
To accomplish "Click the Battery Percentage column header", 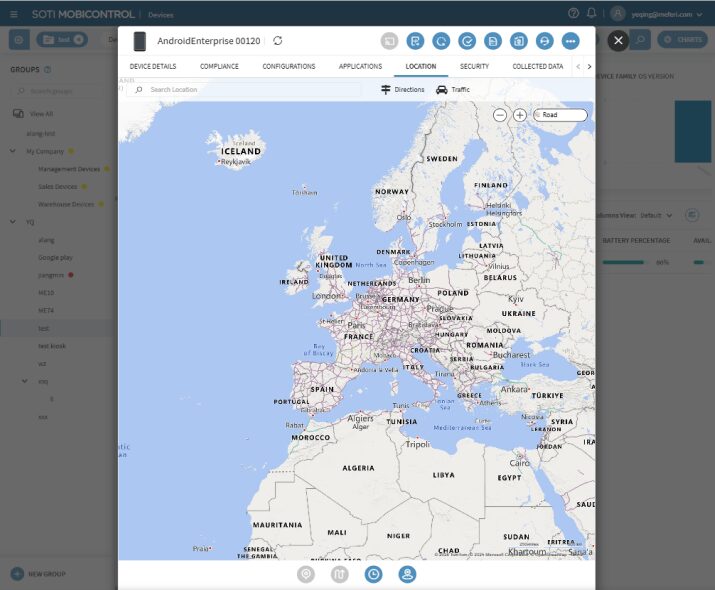I will [x=636, y=240].
